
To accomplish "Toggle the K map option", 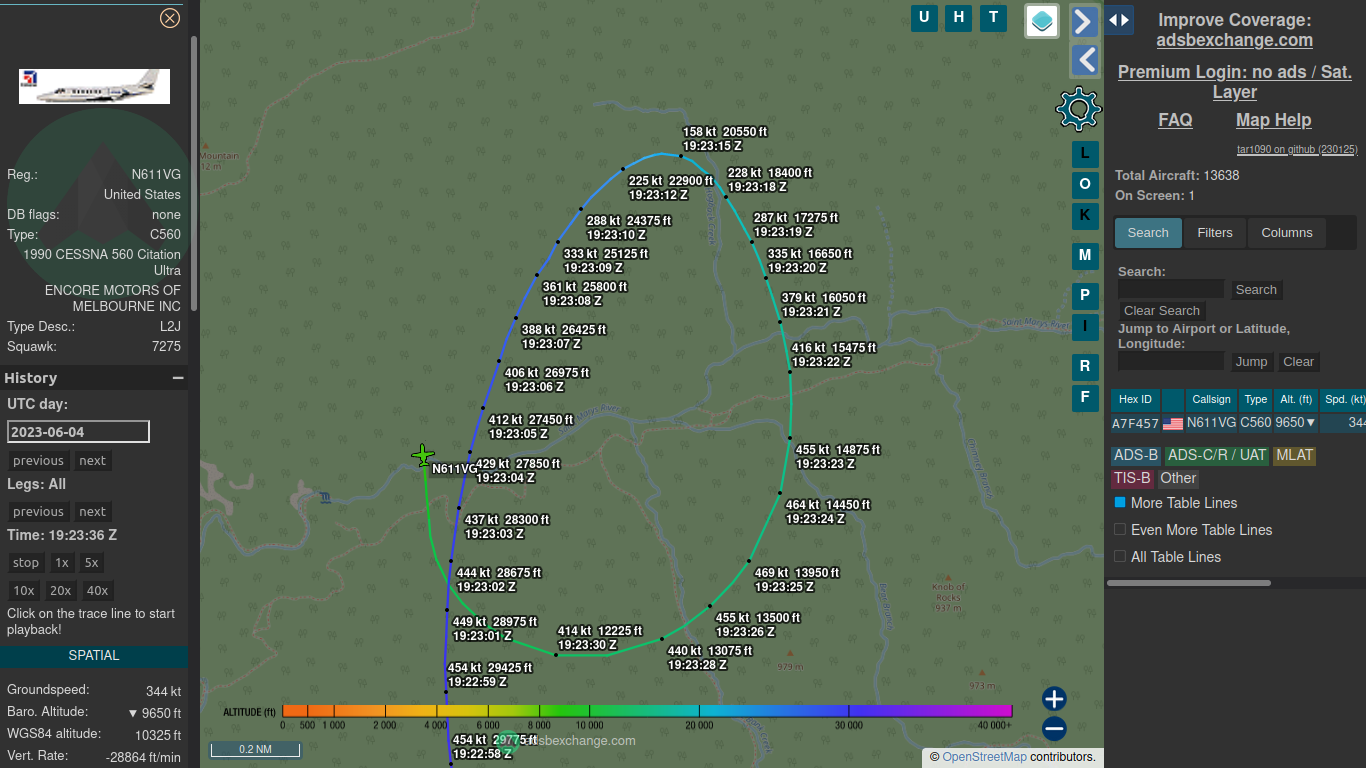I will tap(1085, 216).
